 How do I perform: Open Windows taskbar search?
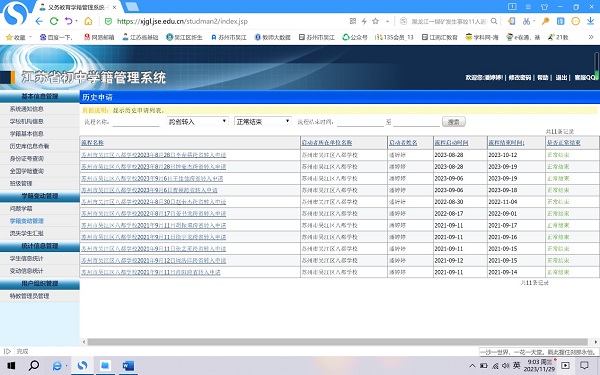click(34, 366)
